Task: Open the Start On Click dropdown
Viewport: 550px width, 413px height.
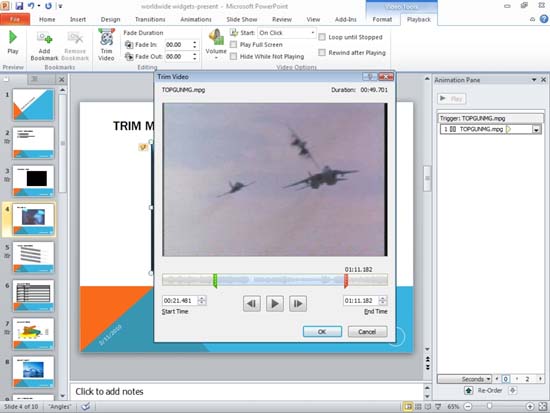Action: click(312, 33)
